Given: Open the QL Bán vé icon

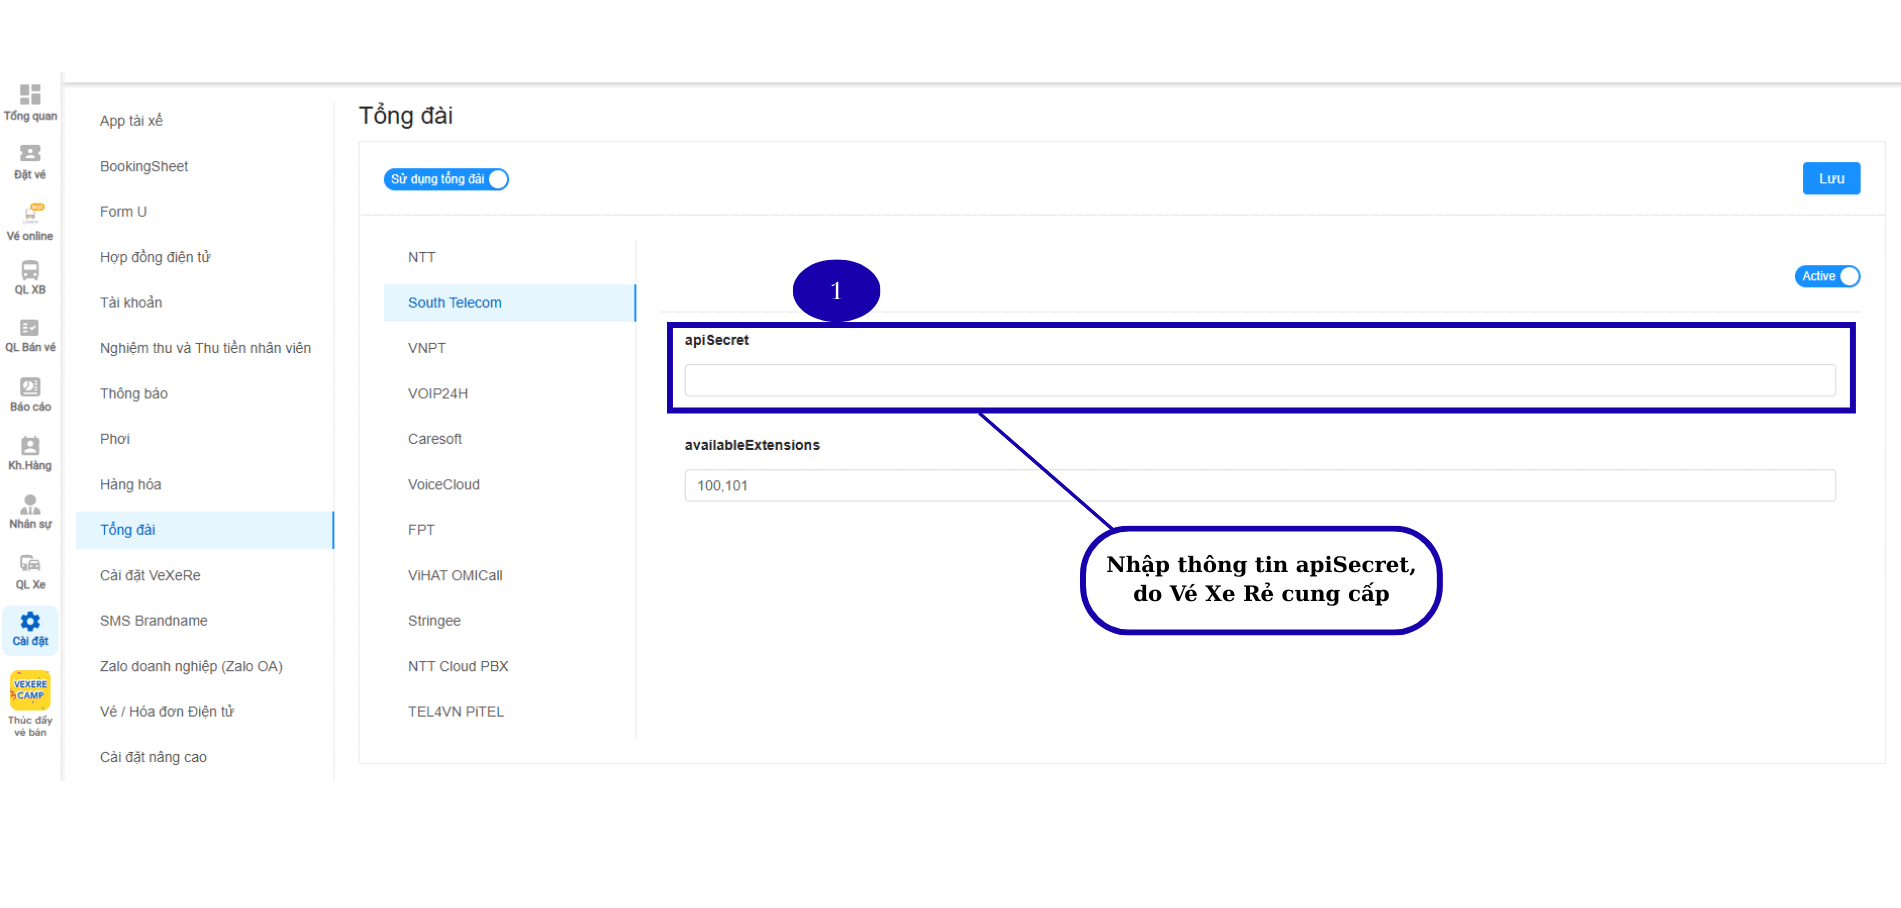Looking at the screenshot, I should click(30, 329).
